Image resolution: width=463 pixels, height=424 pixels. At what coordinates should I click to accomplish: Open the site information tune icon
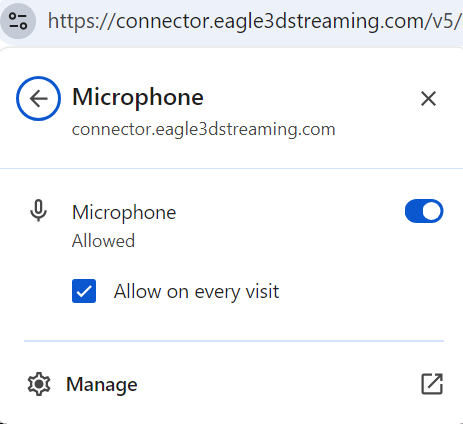click(18, 21)
